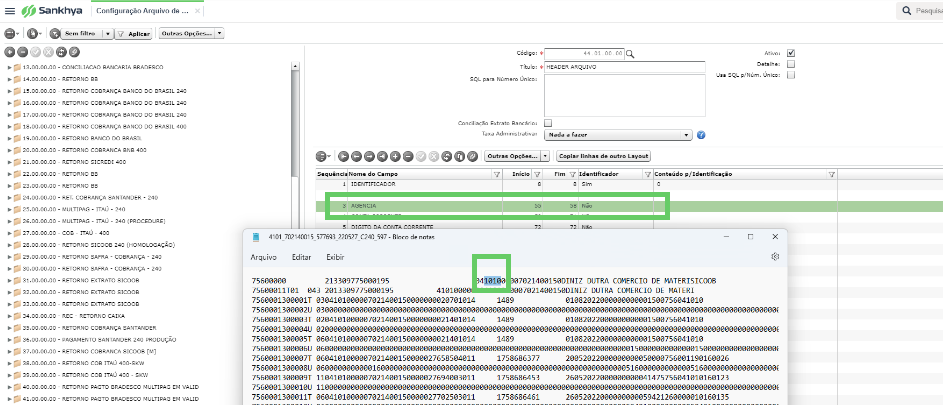
Task: Open the Bloco de notas settings gear
Action: 775,257
